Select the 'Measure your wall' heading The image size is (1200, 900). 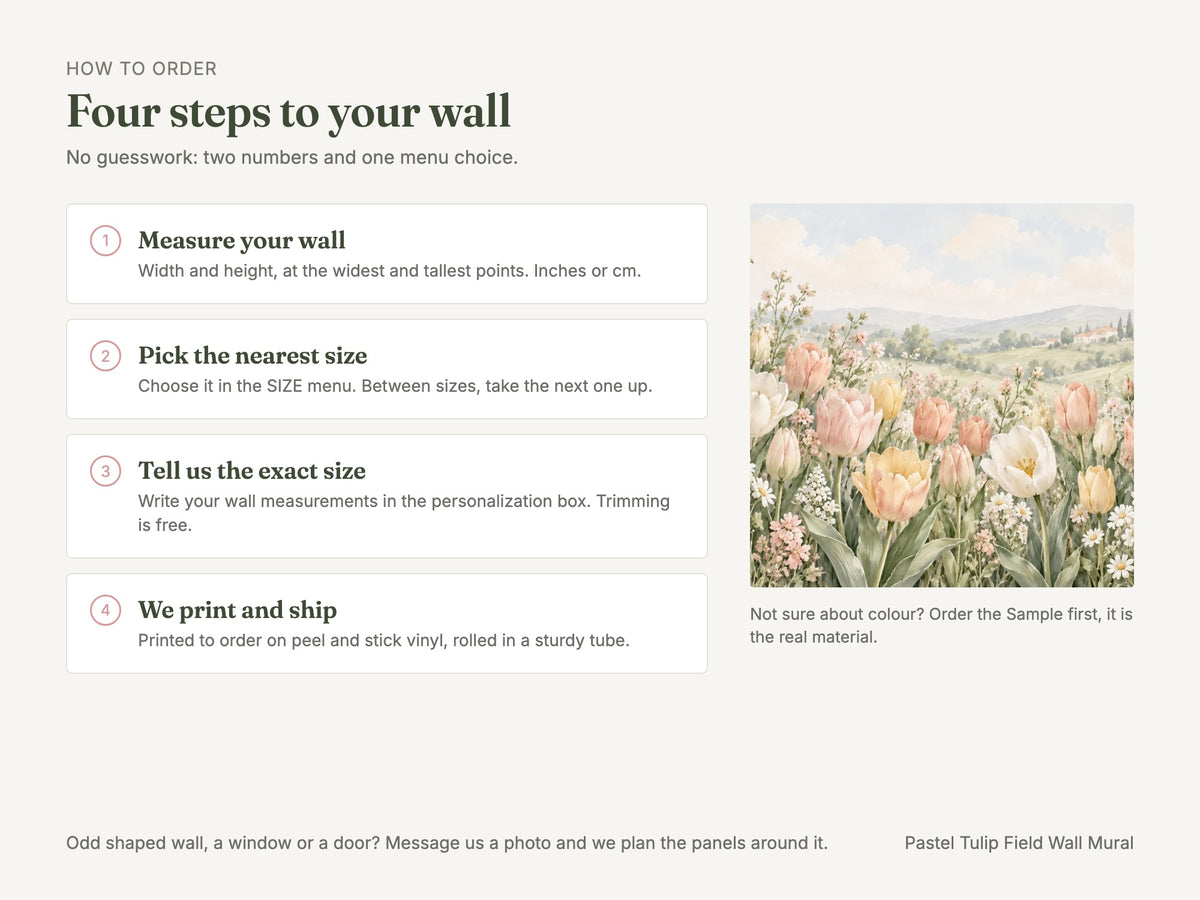(242, 241)
